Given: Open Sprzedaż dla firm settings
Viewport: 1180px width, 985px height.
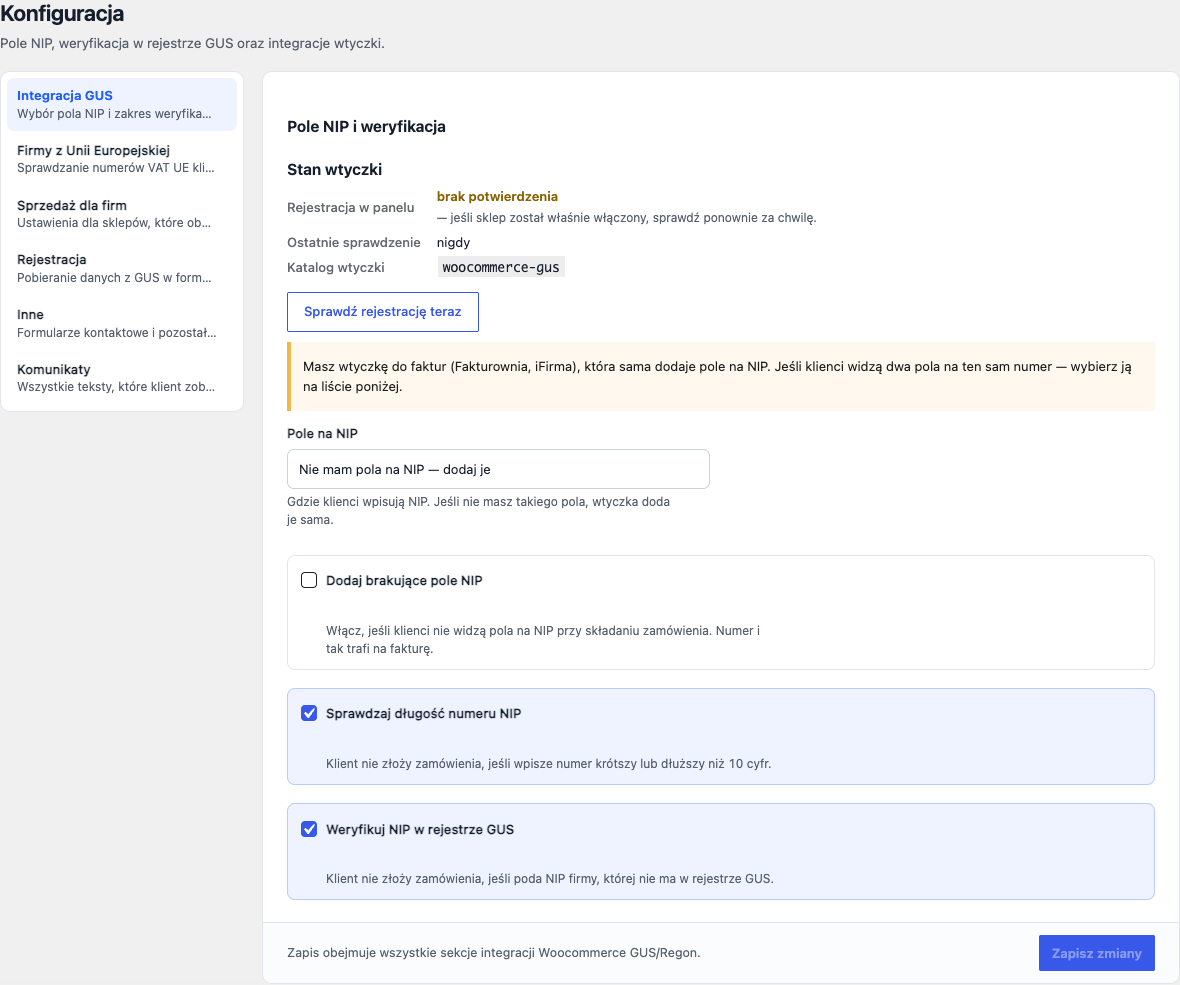Looking at the screenshot, I should (x=121, y=214).
